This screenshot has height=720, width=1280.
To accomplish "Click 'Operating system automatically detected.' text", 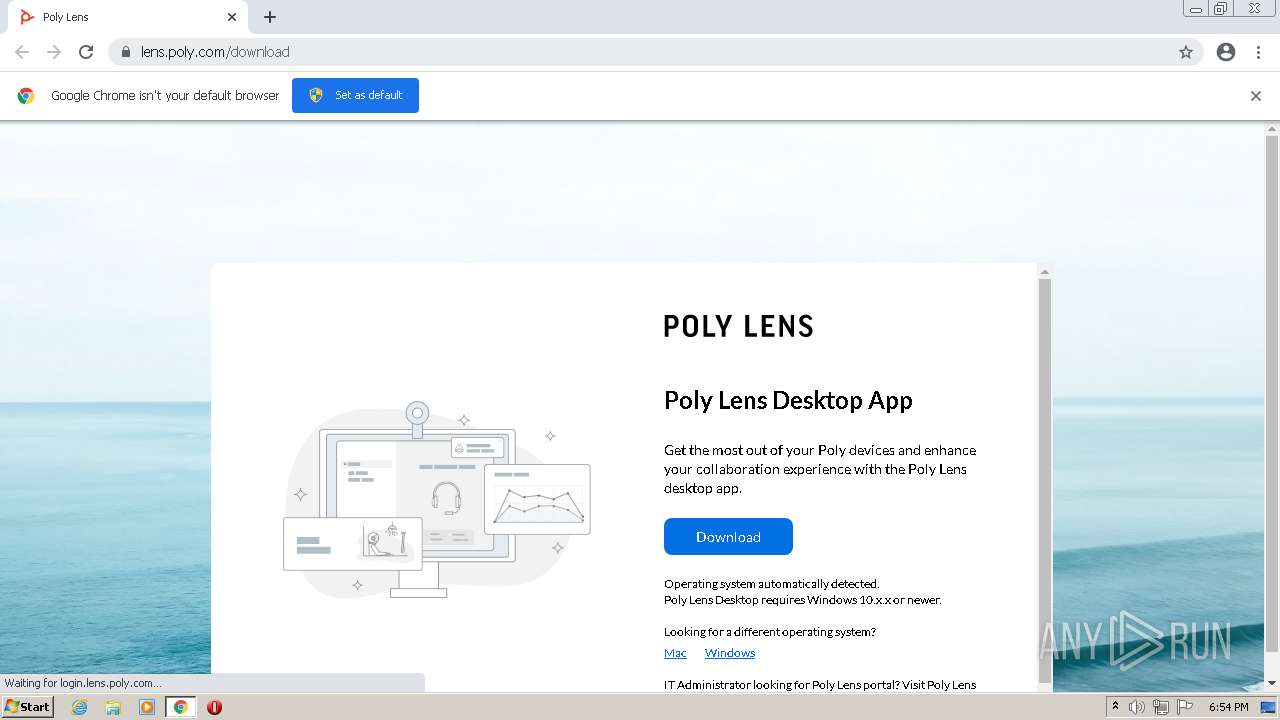I will click(771, 584).
